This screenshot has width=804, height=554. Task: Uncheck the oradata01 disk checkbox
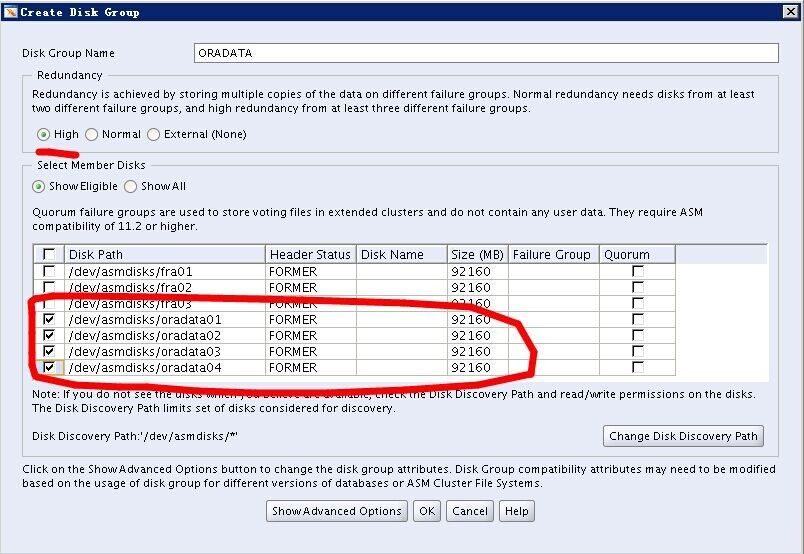coord(49,319)
